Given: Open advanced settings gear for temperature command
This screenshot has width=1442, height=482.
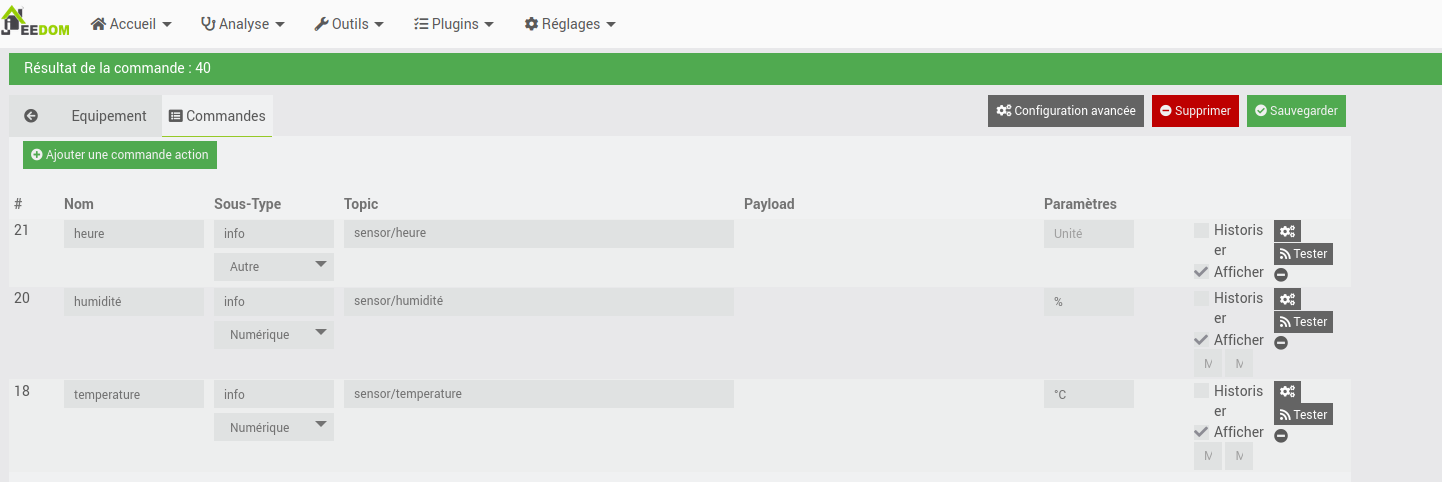Looking at the screenshot, I should pyautogui.click(x=1287, y=392).
